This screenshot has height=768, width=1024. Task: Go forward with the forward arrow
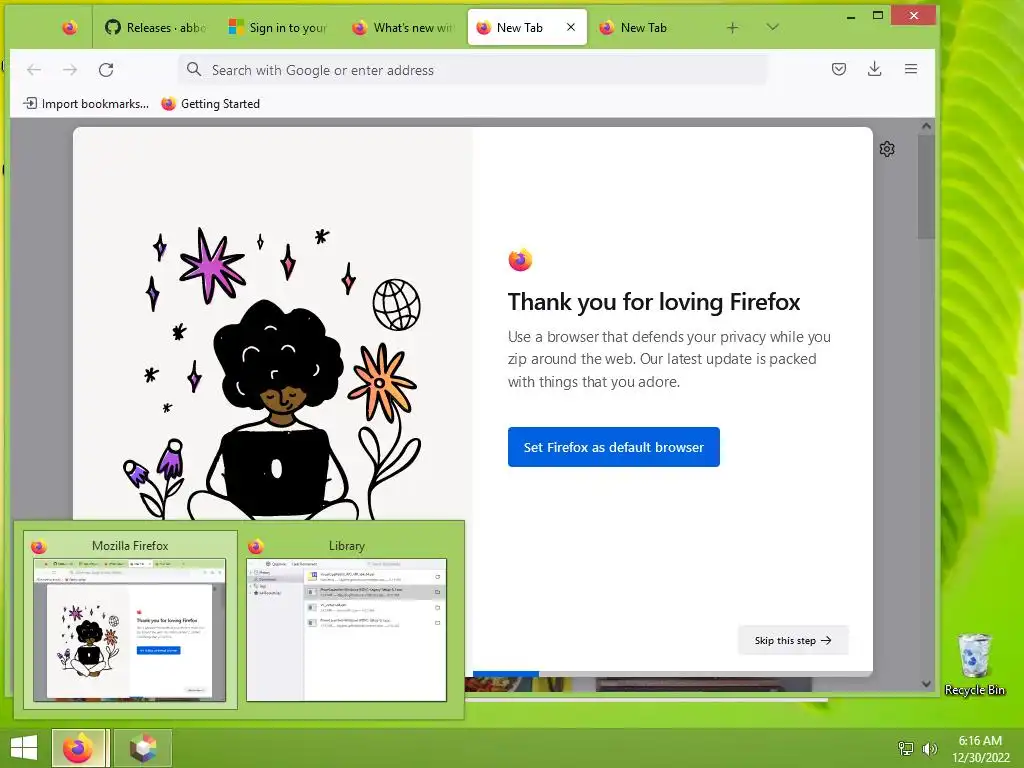point(70,70)
